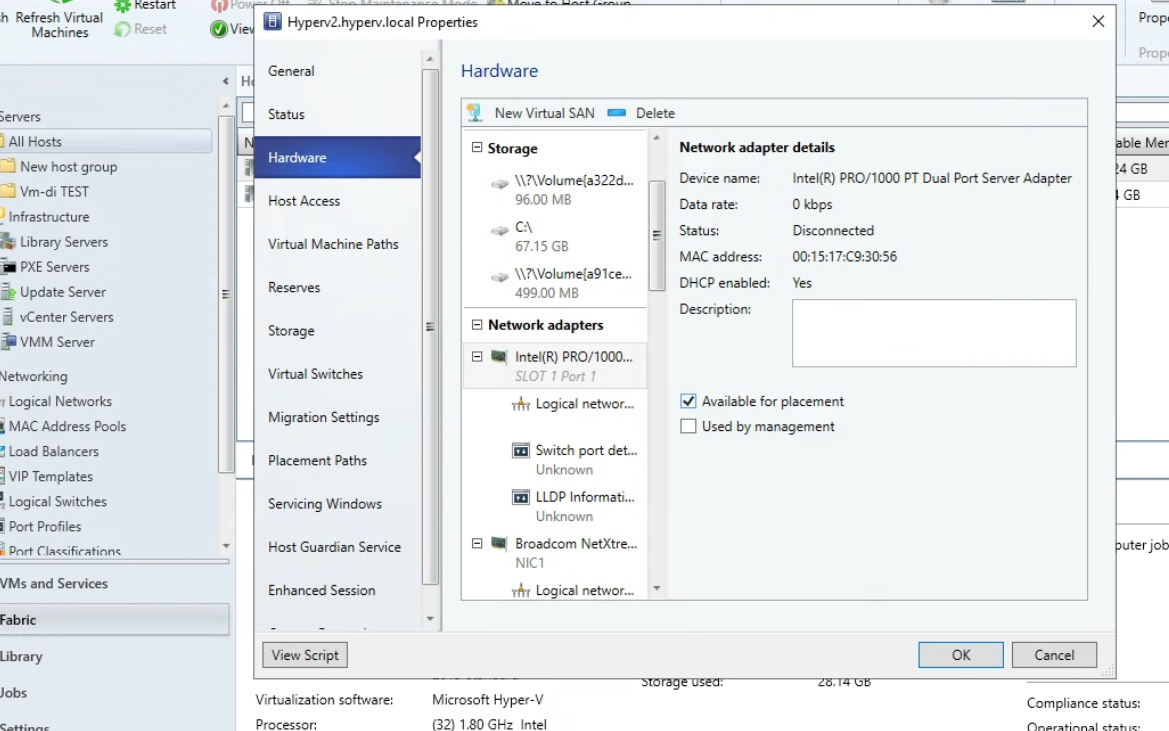The width and height of the screenshot is (1169, 731).
Task: Open the Fabric workspace
Action: click(114, 619)
